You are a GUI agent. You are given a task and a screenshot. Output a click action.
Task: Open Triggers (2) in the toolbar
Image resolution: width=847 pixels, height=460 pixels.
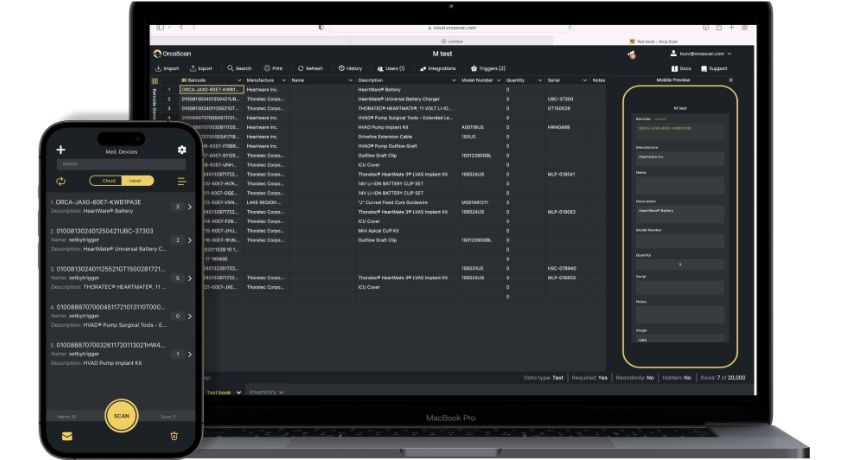[x=487, y=68]
